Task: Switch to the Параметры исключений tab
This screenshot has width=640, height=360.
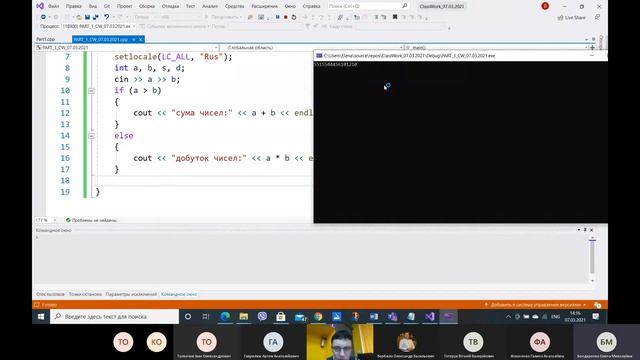Action: [131, 294]
